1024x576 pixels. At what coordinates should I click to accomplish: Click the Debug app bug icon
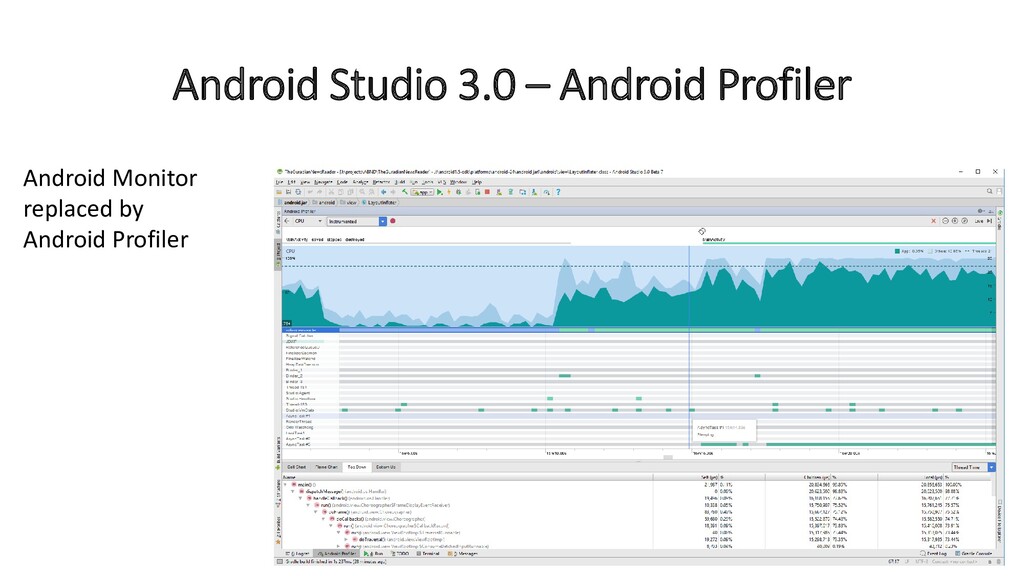[x=459, y=192]
